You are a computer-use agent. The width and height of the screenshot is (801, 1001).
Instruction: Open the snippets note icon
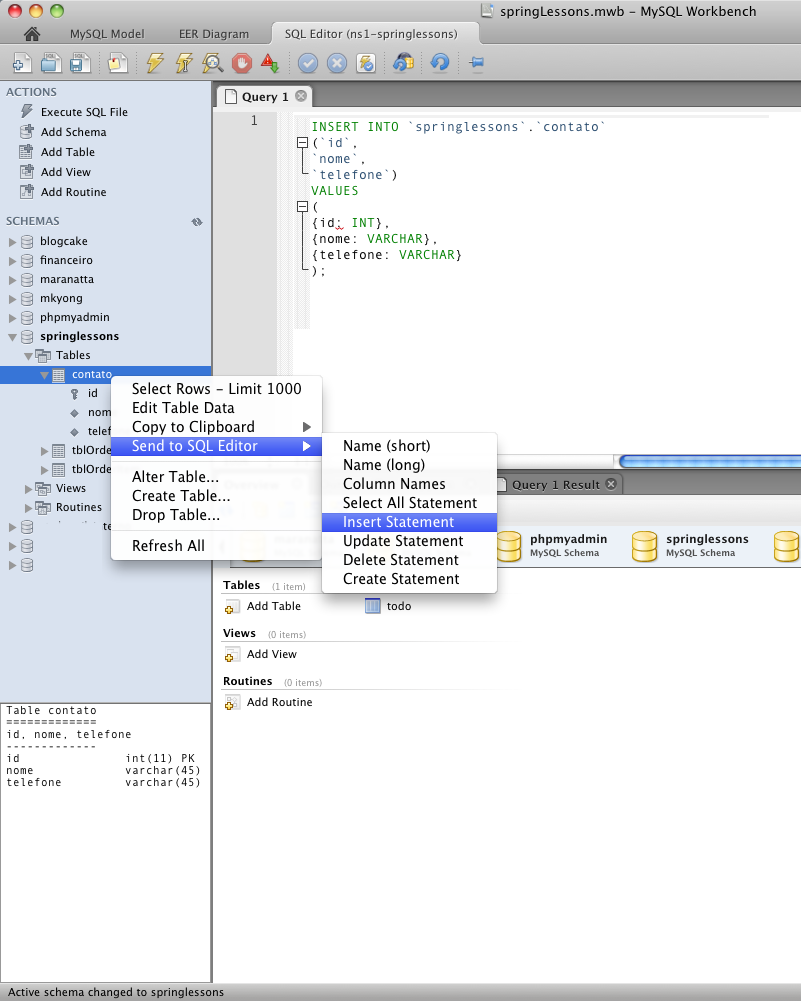pos(117,63)
